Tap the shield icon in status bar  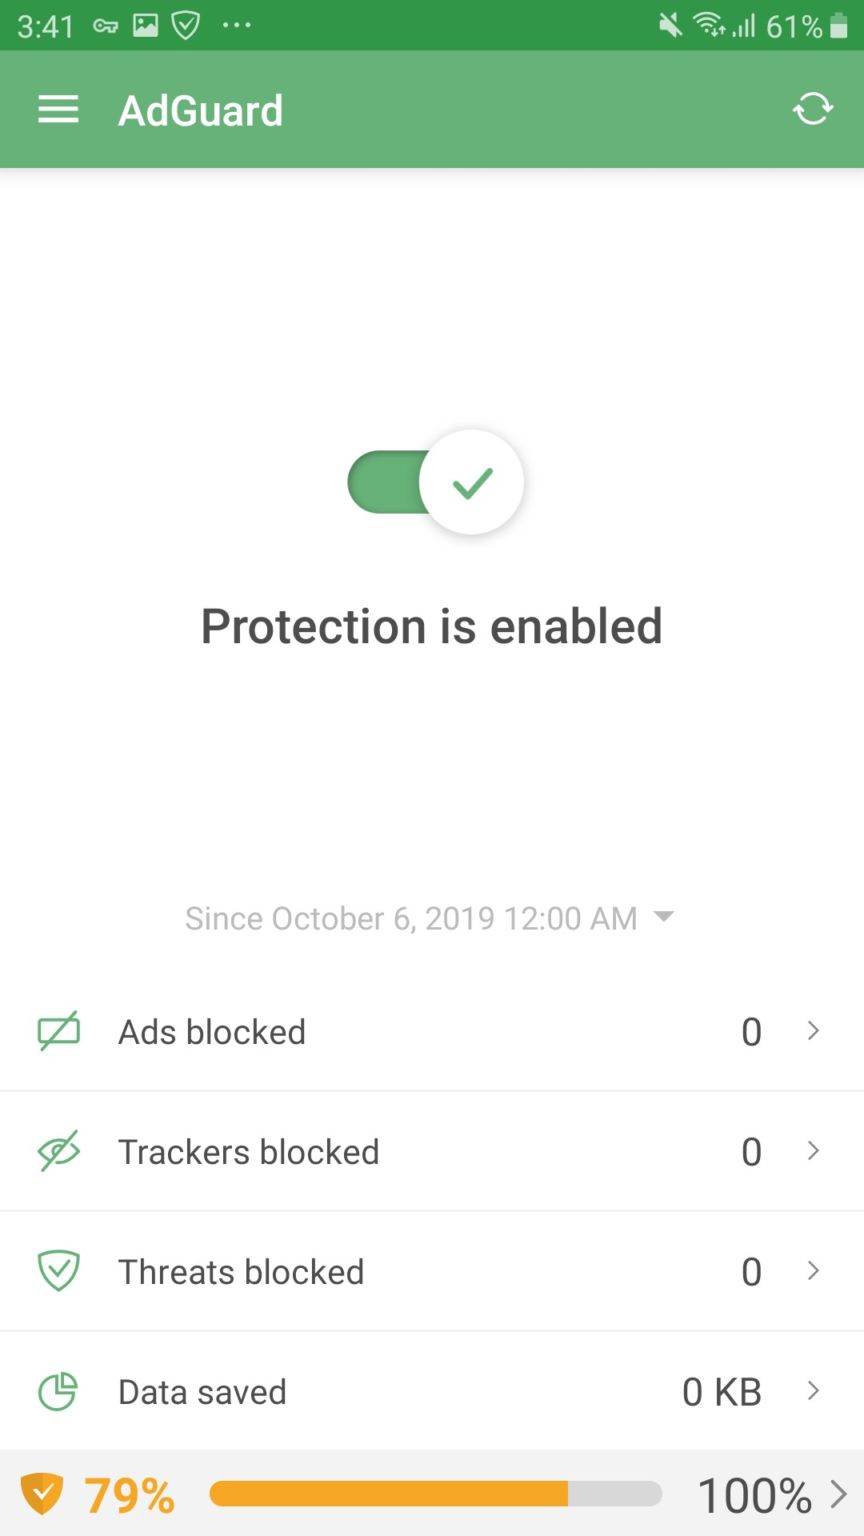pos(186,25)
